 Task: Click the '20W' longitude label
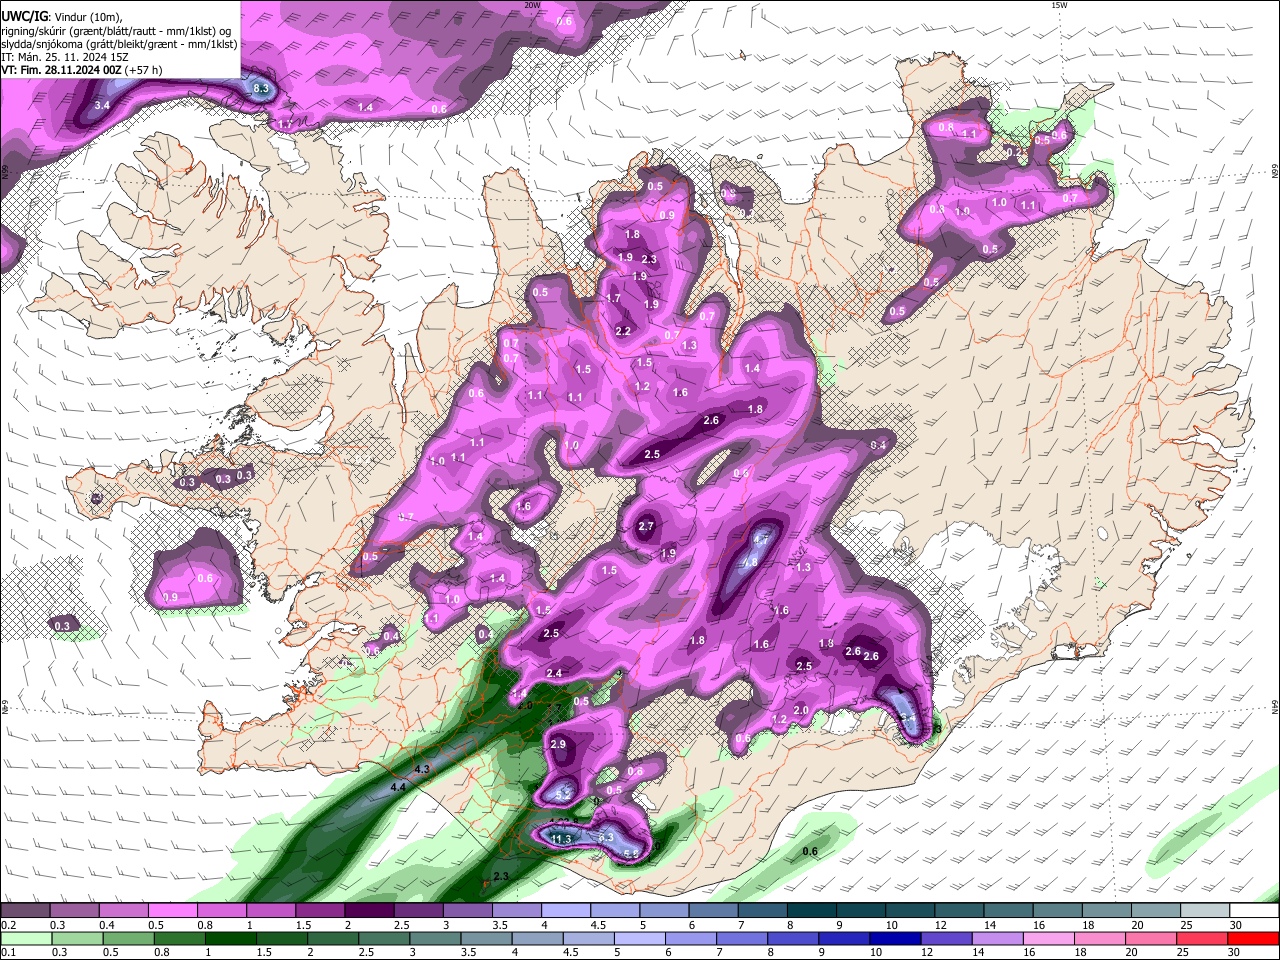coord(532,5)
